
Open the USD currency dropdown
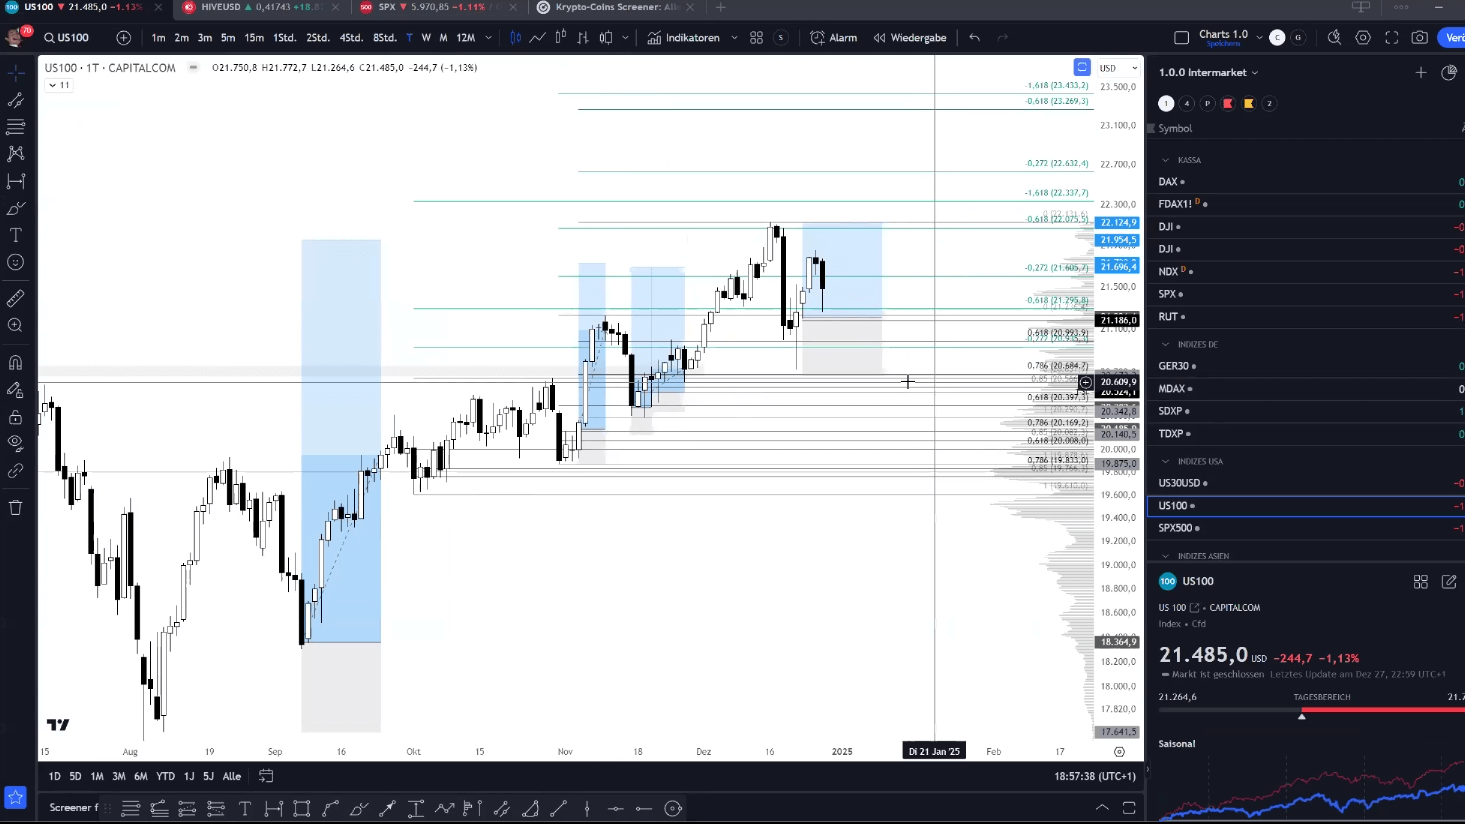click(1118, 68)
